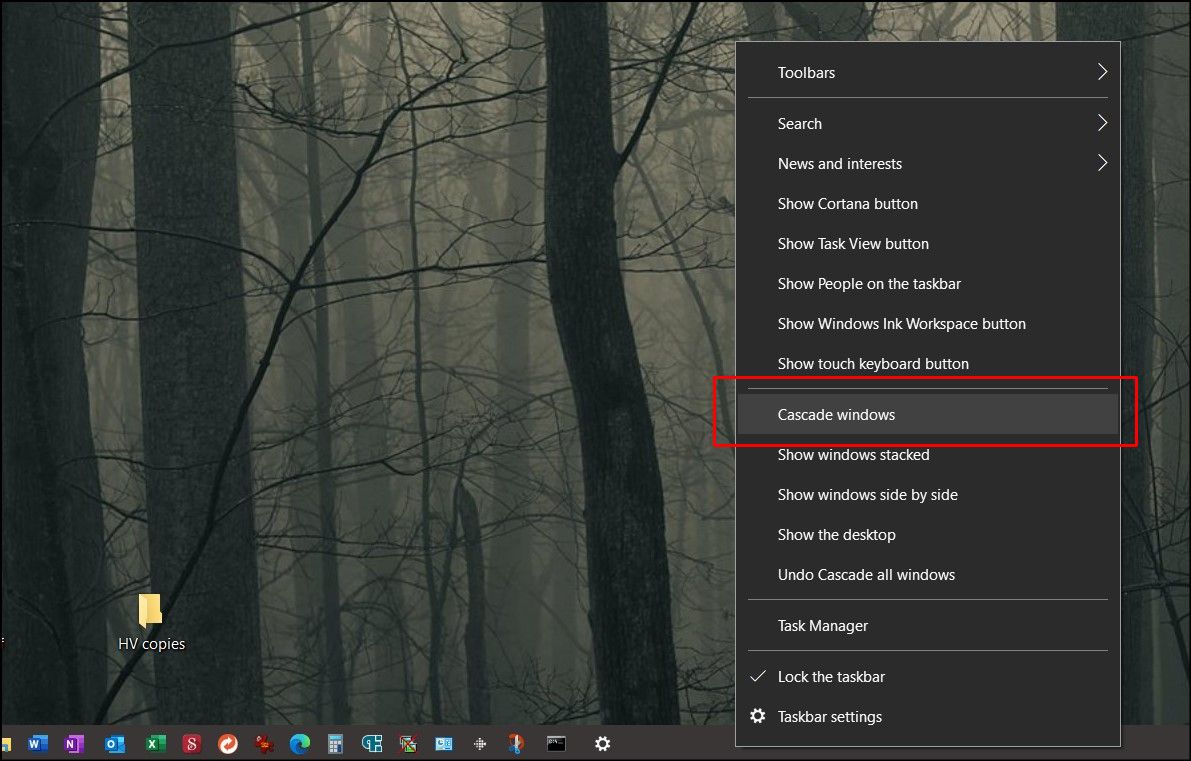The image size is (1191, 761).
Task: Click gear icon beside Taskbar settings
Action: coord(757,715)
